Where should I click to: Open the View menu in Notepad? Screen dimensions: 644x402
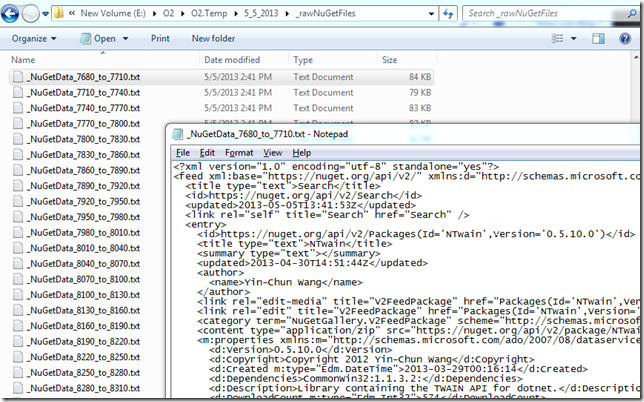pyautogui.click(x=272, y=152)
